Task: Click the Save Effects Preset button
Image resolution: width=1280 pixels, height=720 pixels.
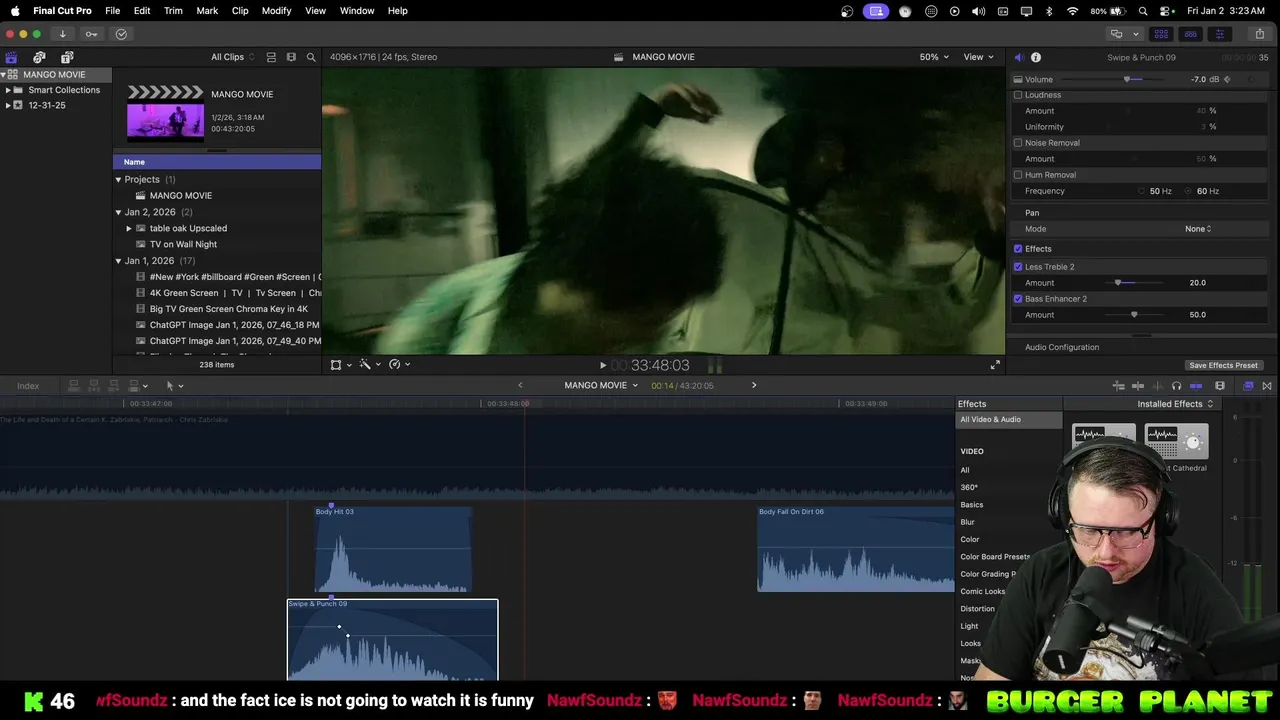Action: 1223,365
